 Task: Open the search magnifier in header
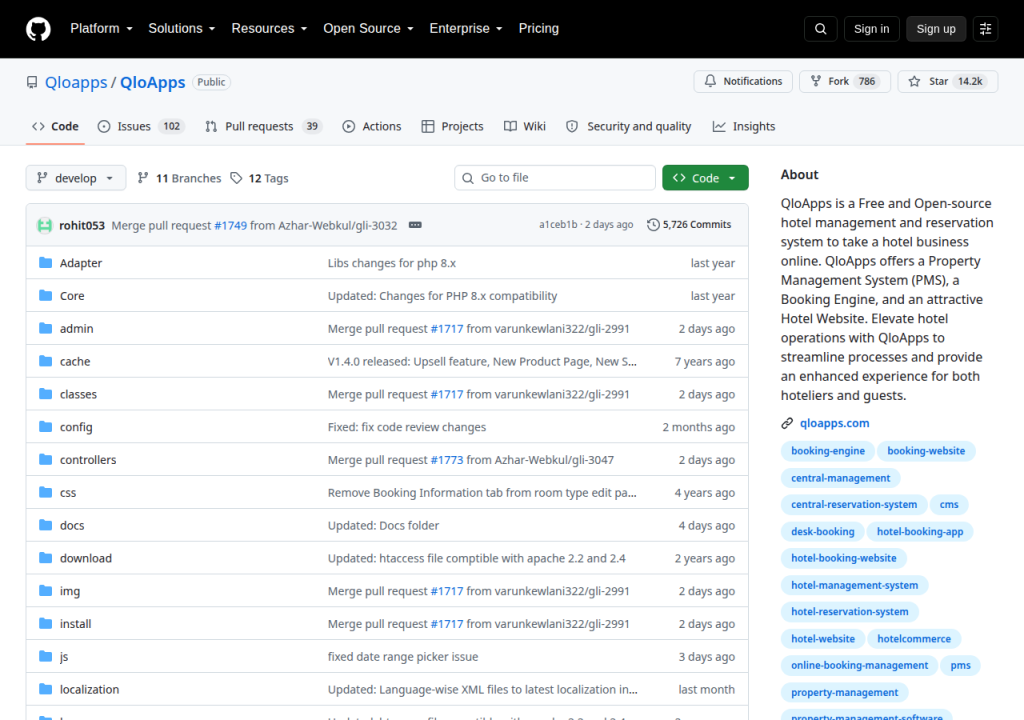coord(820,29)
